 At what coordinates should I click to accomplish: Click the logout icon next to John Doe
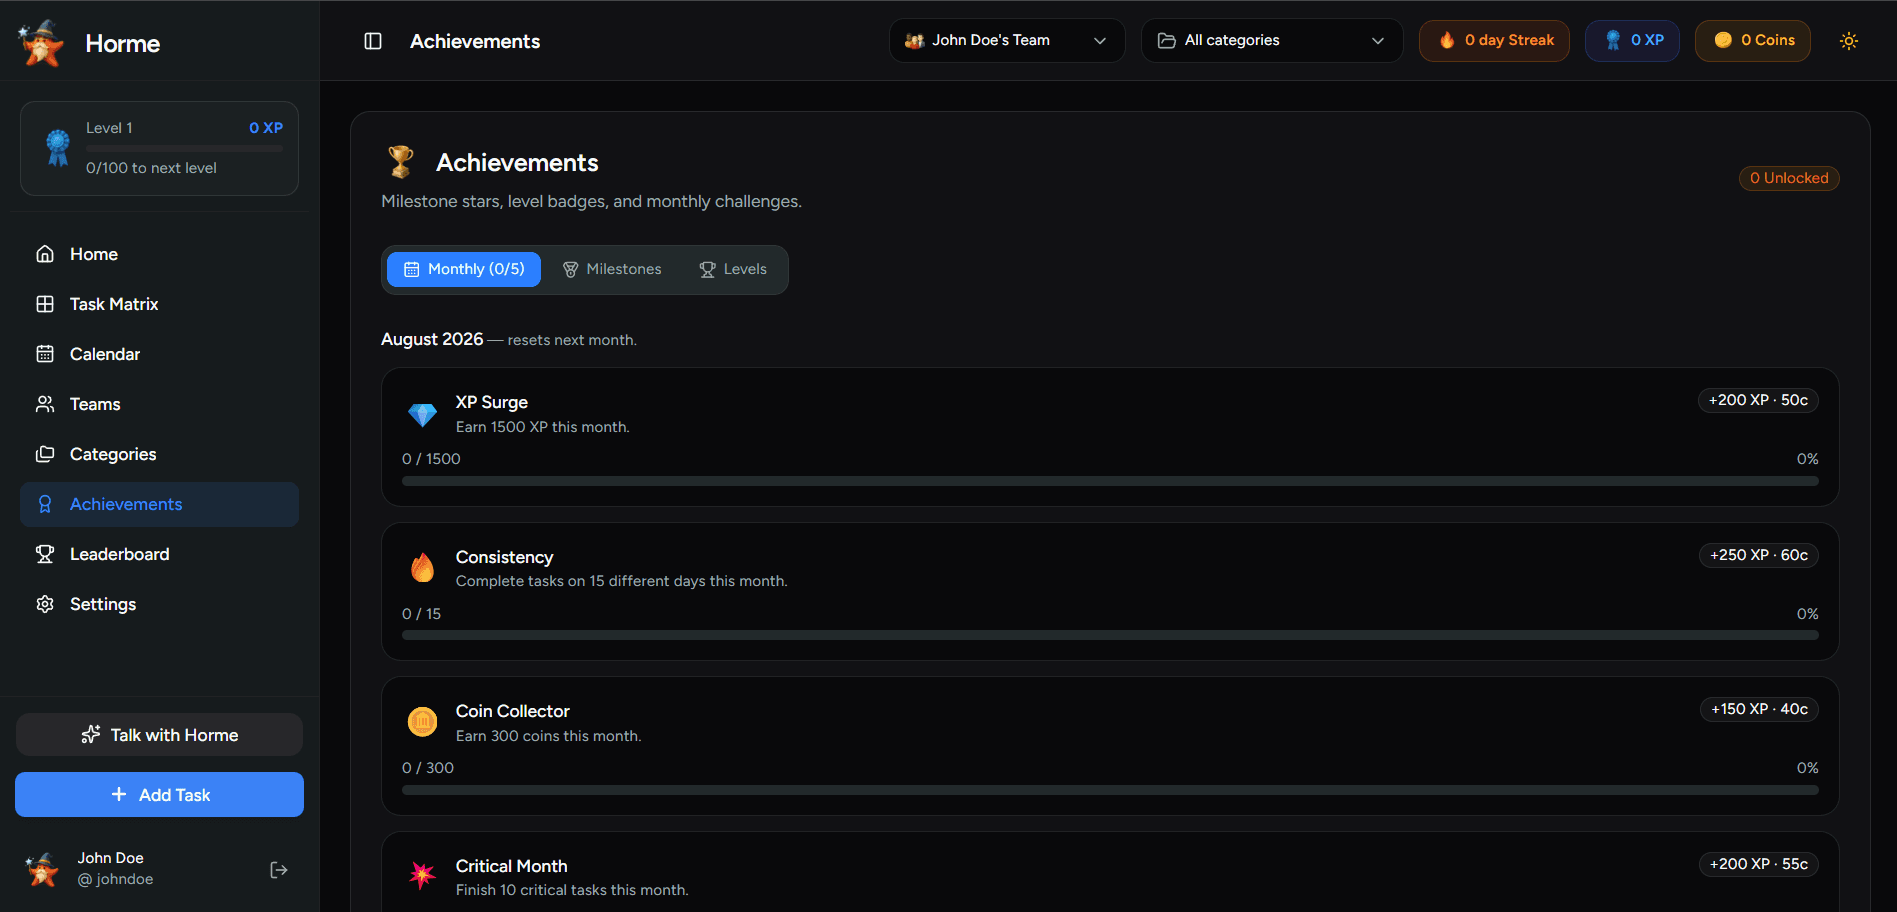(x=279, y=870)
